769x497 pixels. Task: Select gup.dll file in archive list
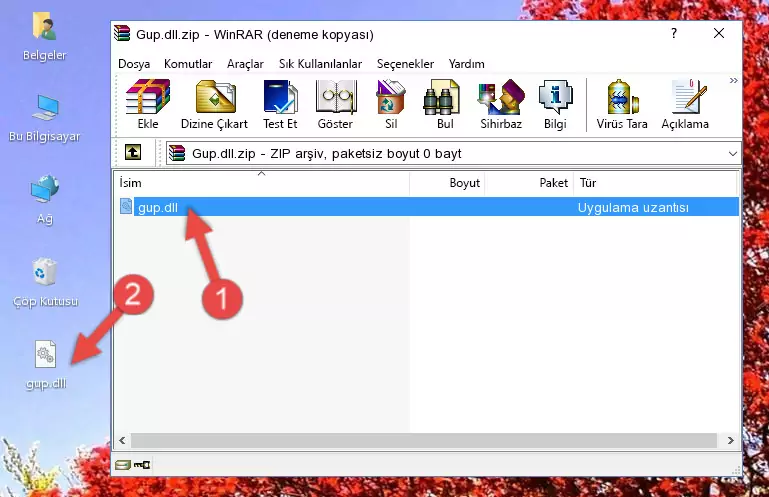click(427, 207)
